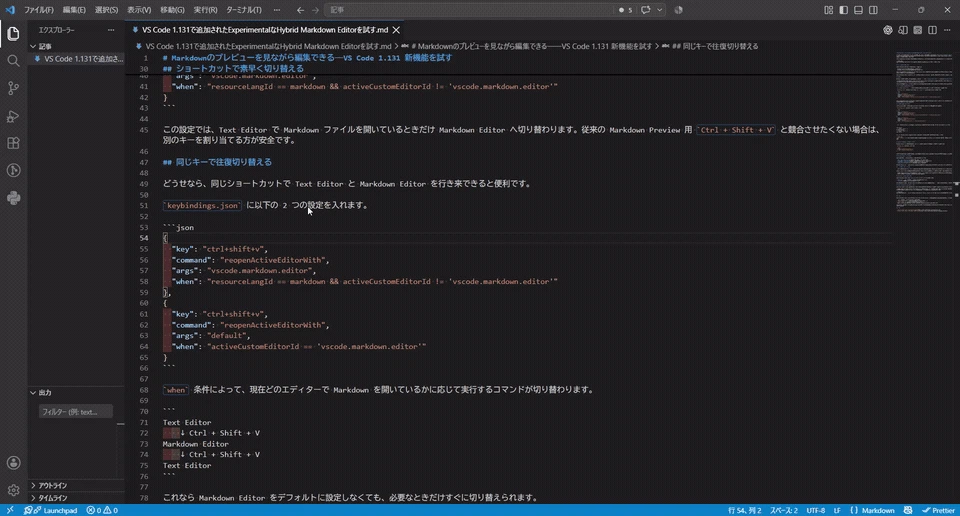This screenshot has width=960, height=516.
Task: Open Explorer panel More Actions ellipsis
Action: point(111,30)
